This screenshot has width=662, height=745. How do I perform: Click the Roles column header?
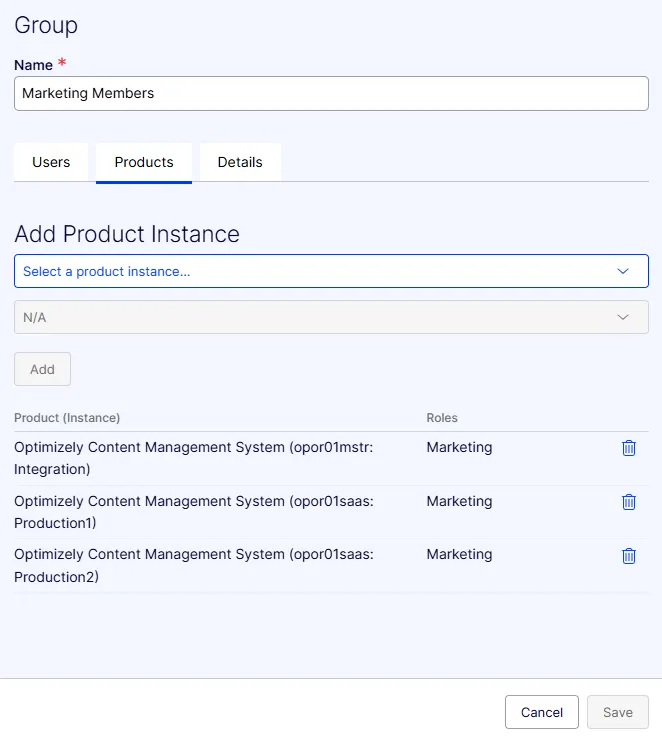442,418
